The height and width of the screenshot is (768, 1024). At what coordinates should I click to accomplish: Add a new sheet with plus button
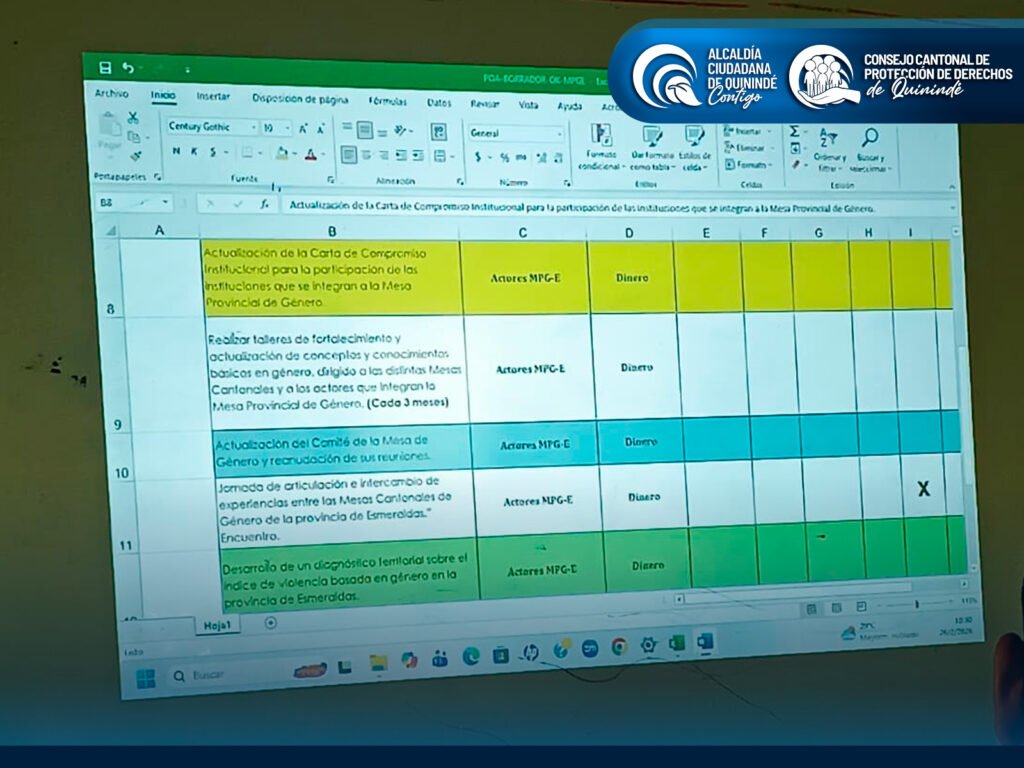(x=270, y=623)
